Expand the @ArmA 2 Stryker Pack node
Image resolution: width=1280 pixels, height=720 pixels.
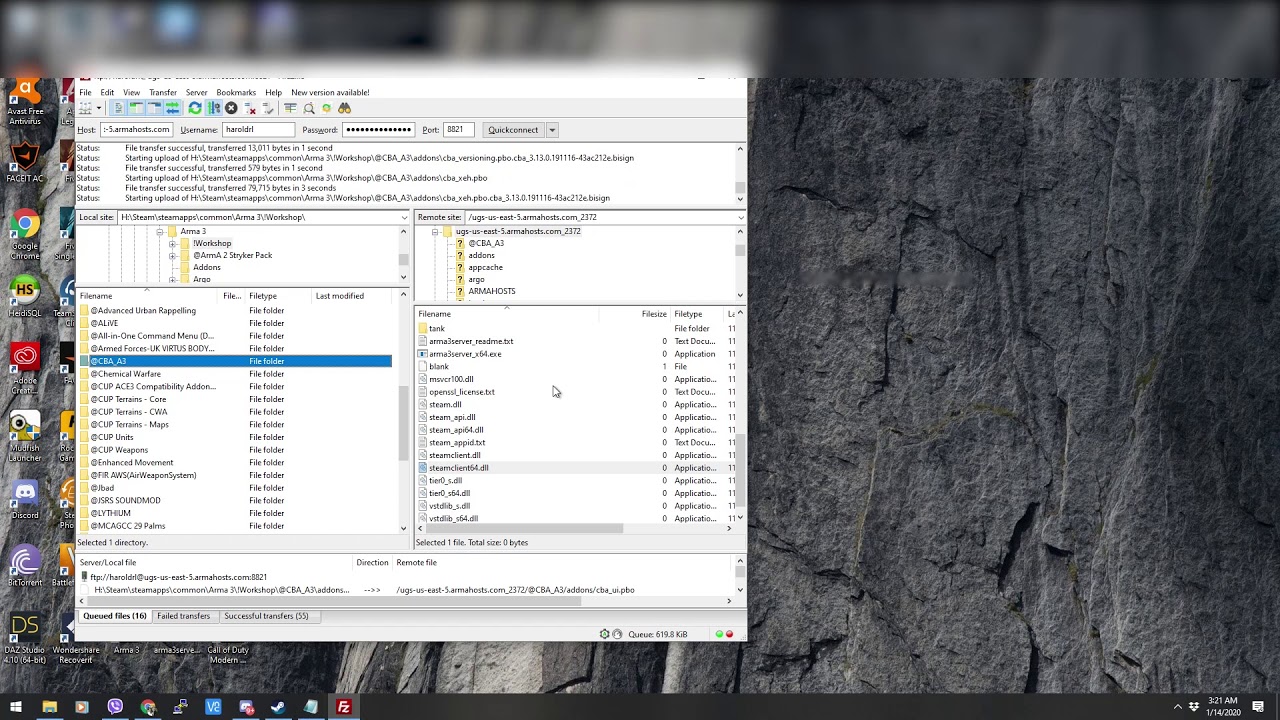click(172, 256)
